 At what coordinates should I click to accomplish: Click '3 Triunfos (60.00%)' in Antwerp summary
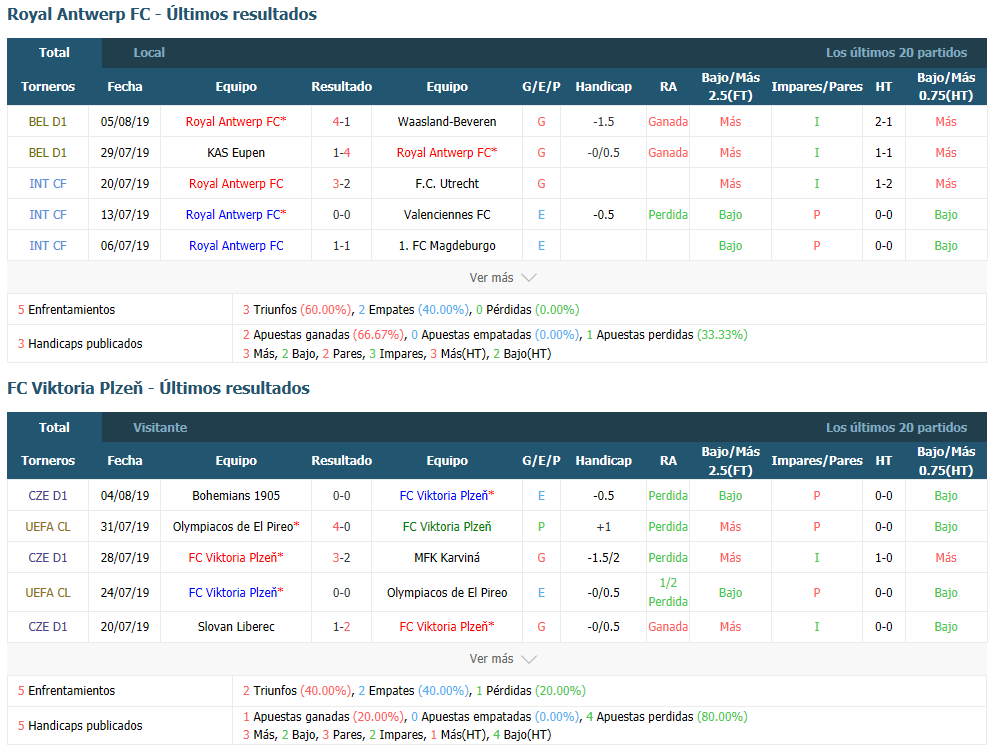click(297, 310)
